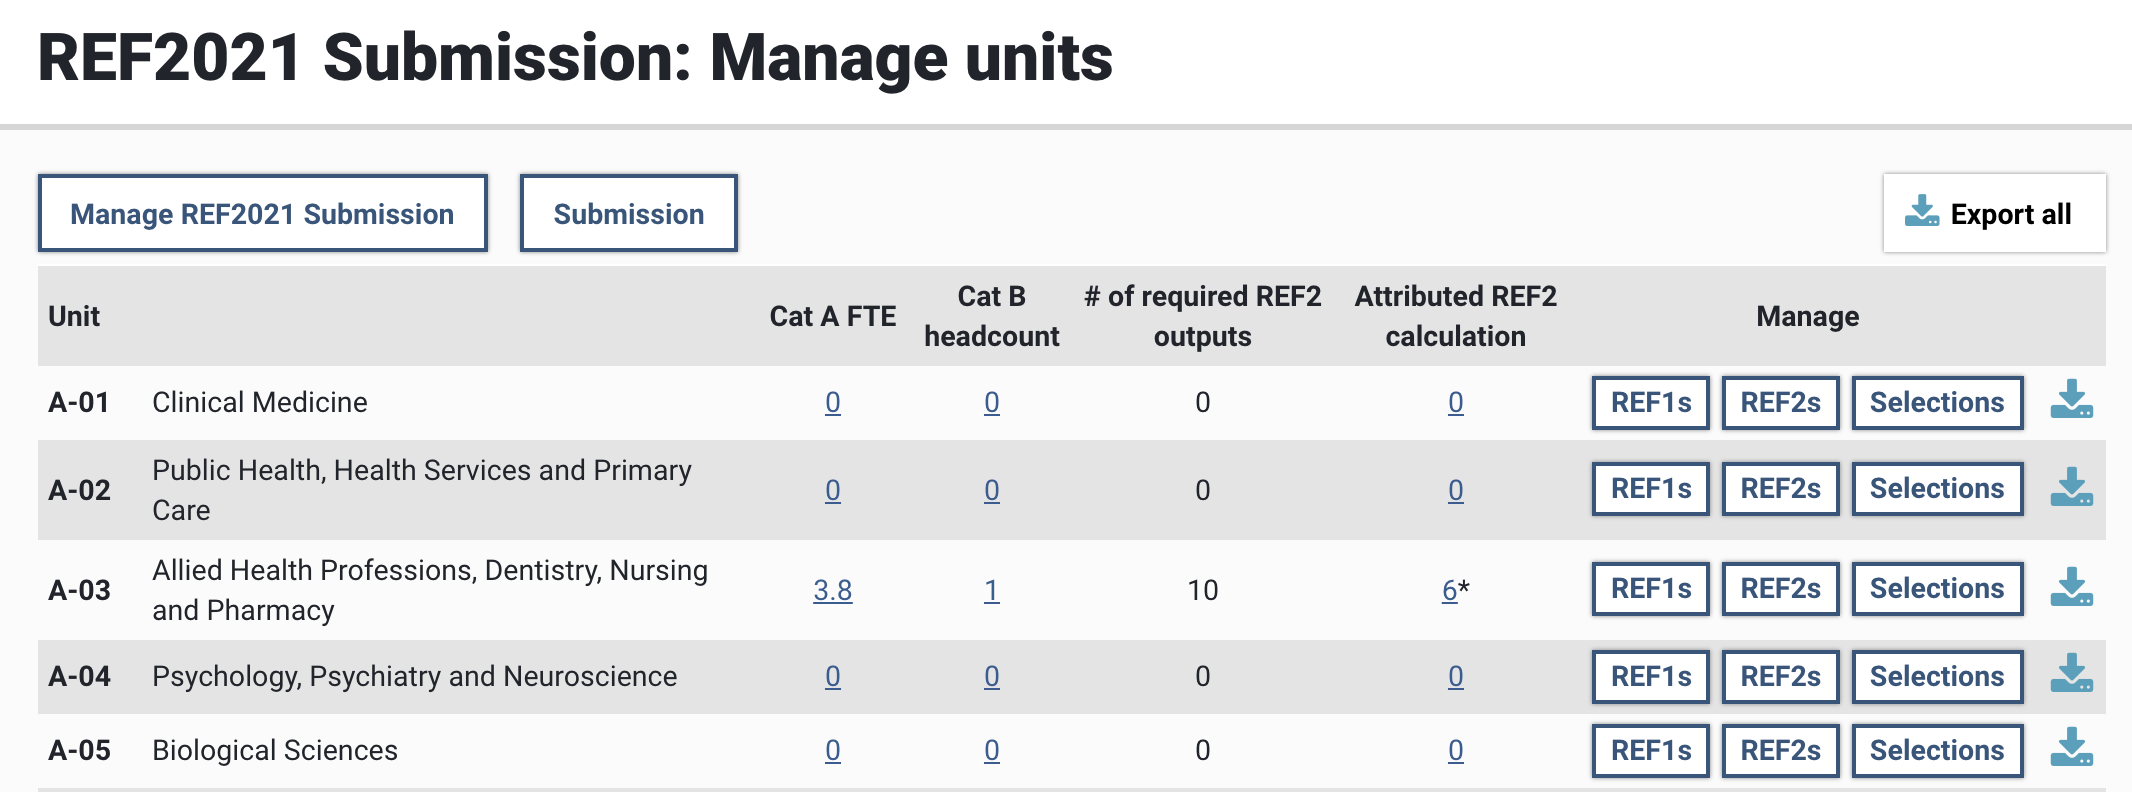Click the Export all button
The image size is (2132, 792).
[x=1994, y=214]
